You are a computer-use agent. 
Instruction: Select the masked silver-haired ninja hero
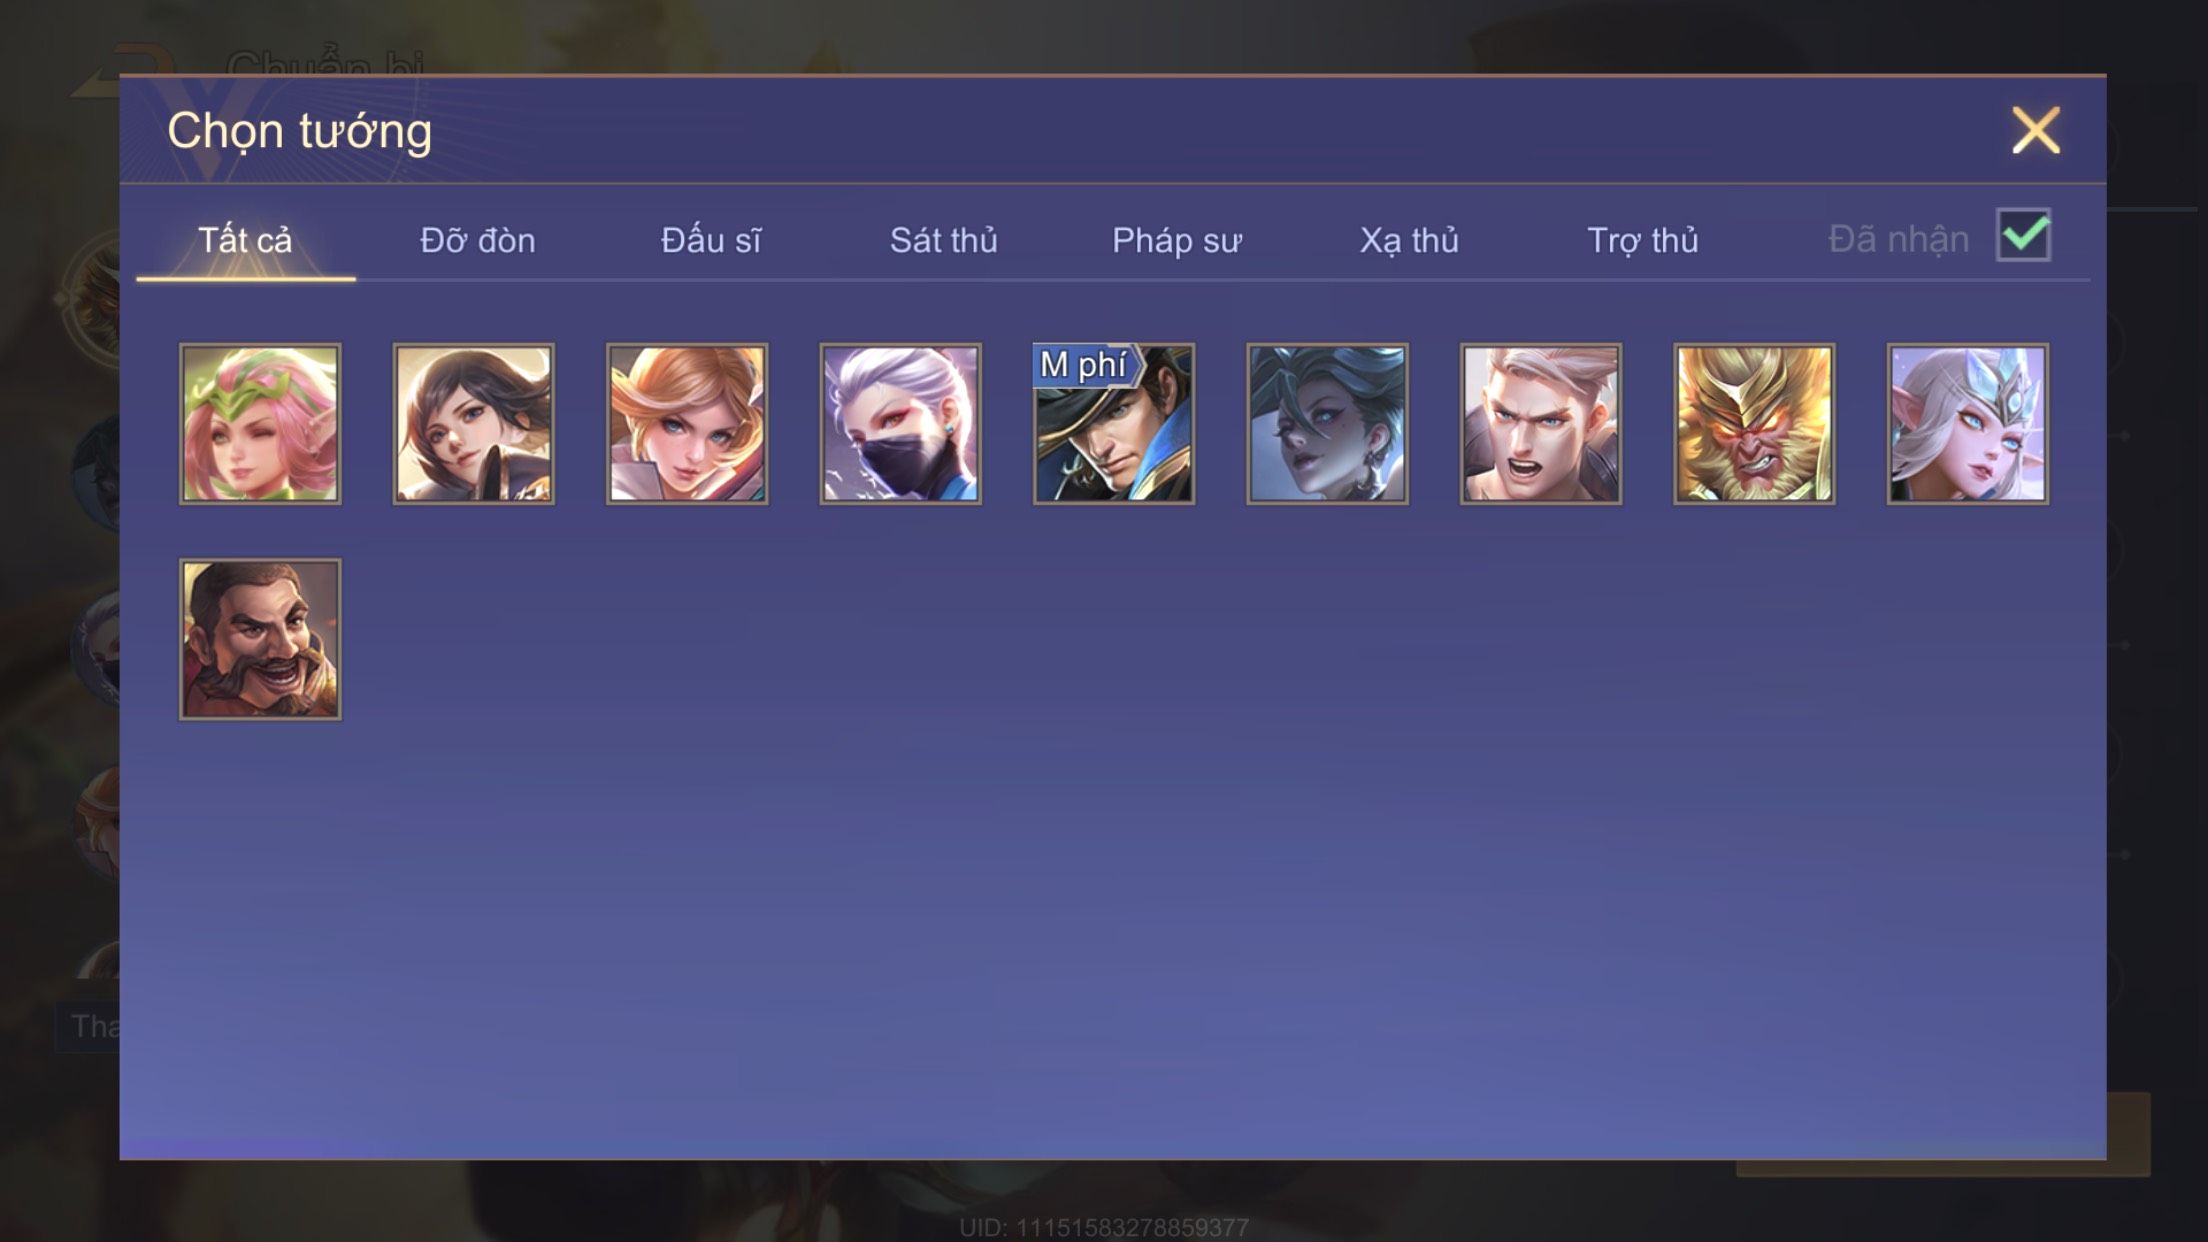click(x=900, y=424)
